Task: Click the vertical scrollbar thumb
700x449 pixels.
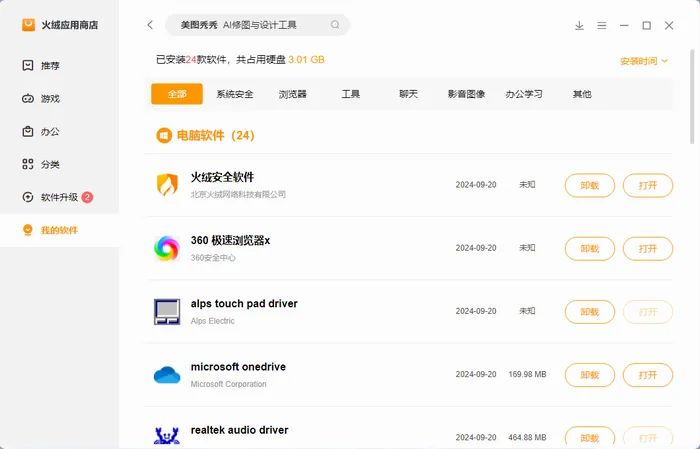Action: click(x=692, y=96)
